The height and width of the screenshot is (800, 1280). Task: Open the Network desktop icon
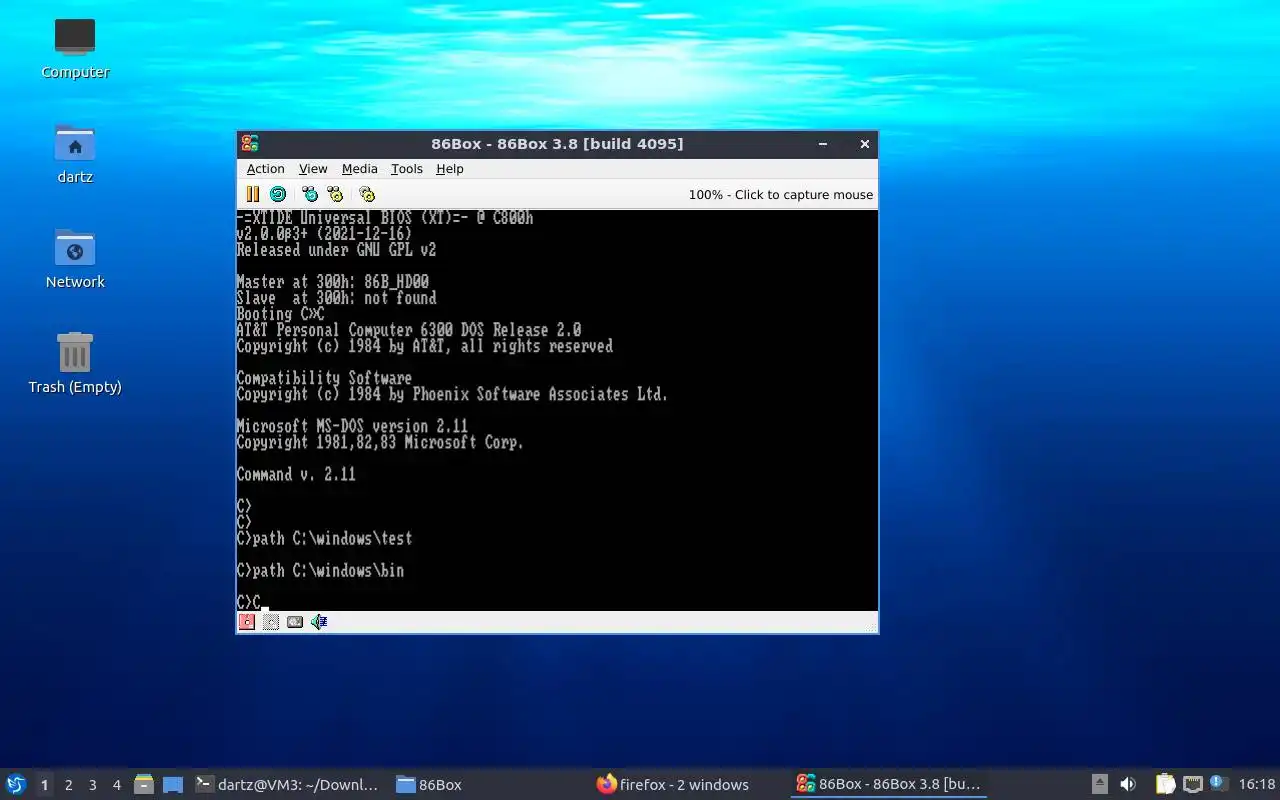[x=75, y=259]
